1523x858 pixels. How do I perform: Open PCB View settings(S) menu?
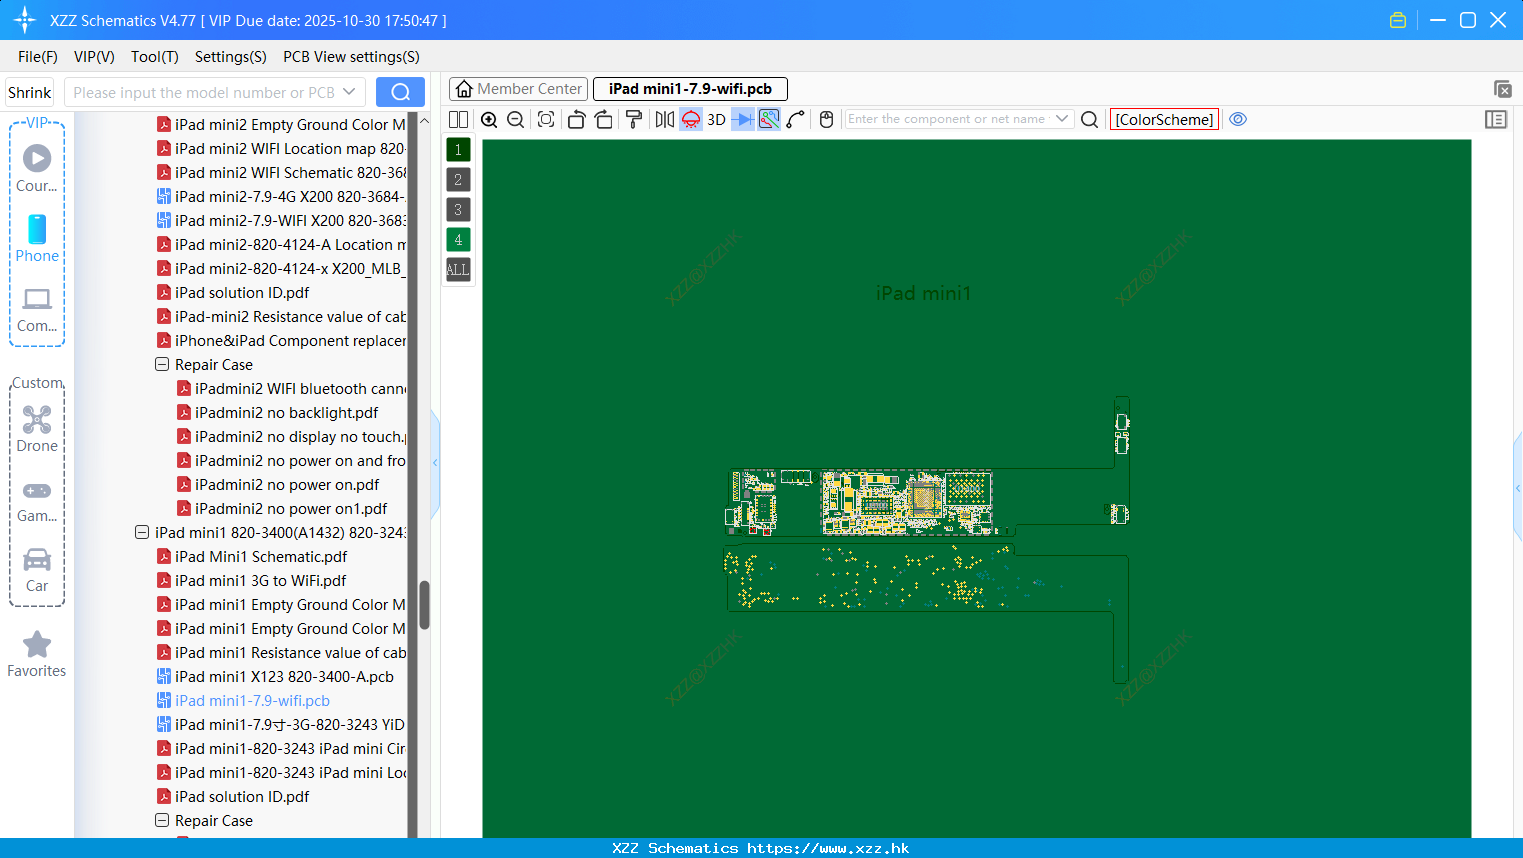pos(351,57)
